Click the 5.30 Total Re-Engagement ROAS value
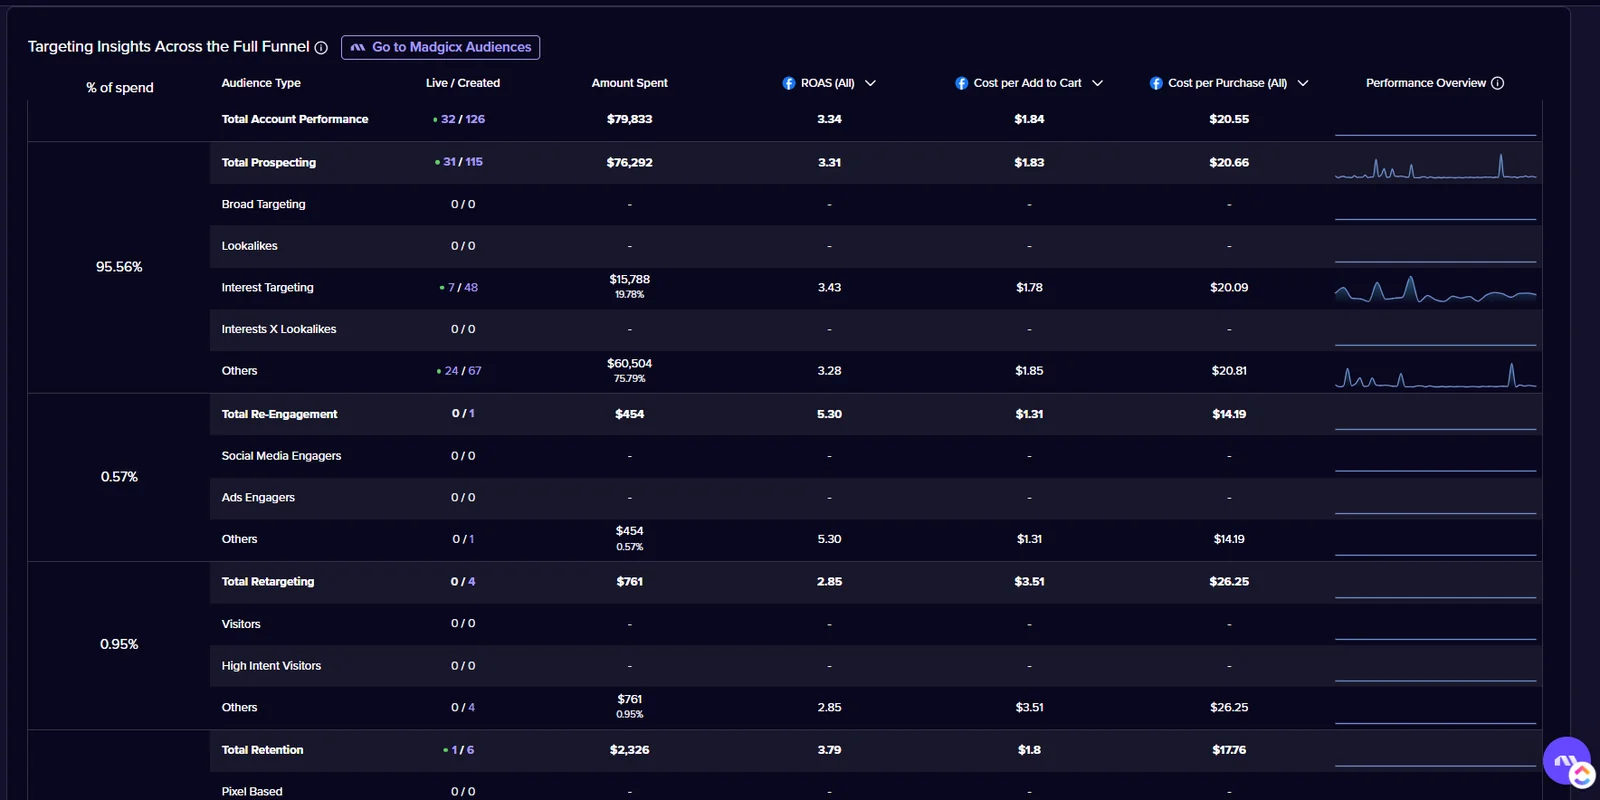Screen dimensions: 1600x800 coord(829,414)
